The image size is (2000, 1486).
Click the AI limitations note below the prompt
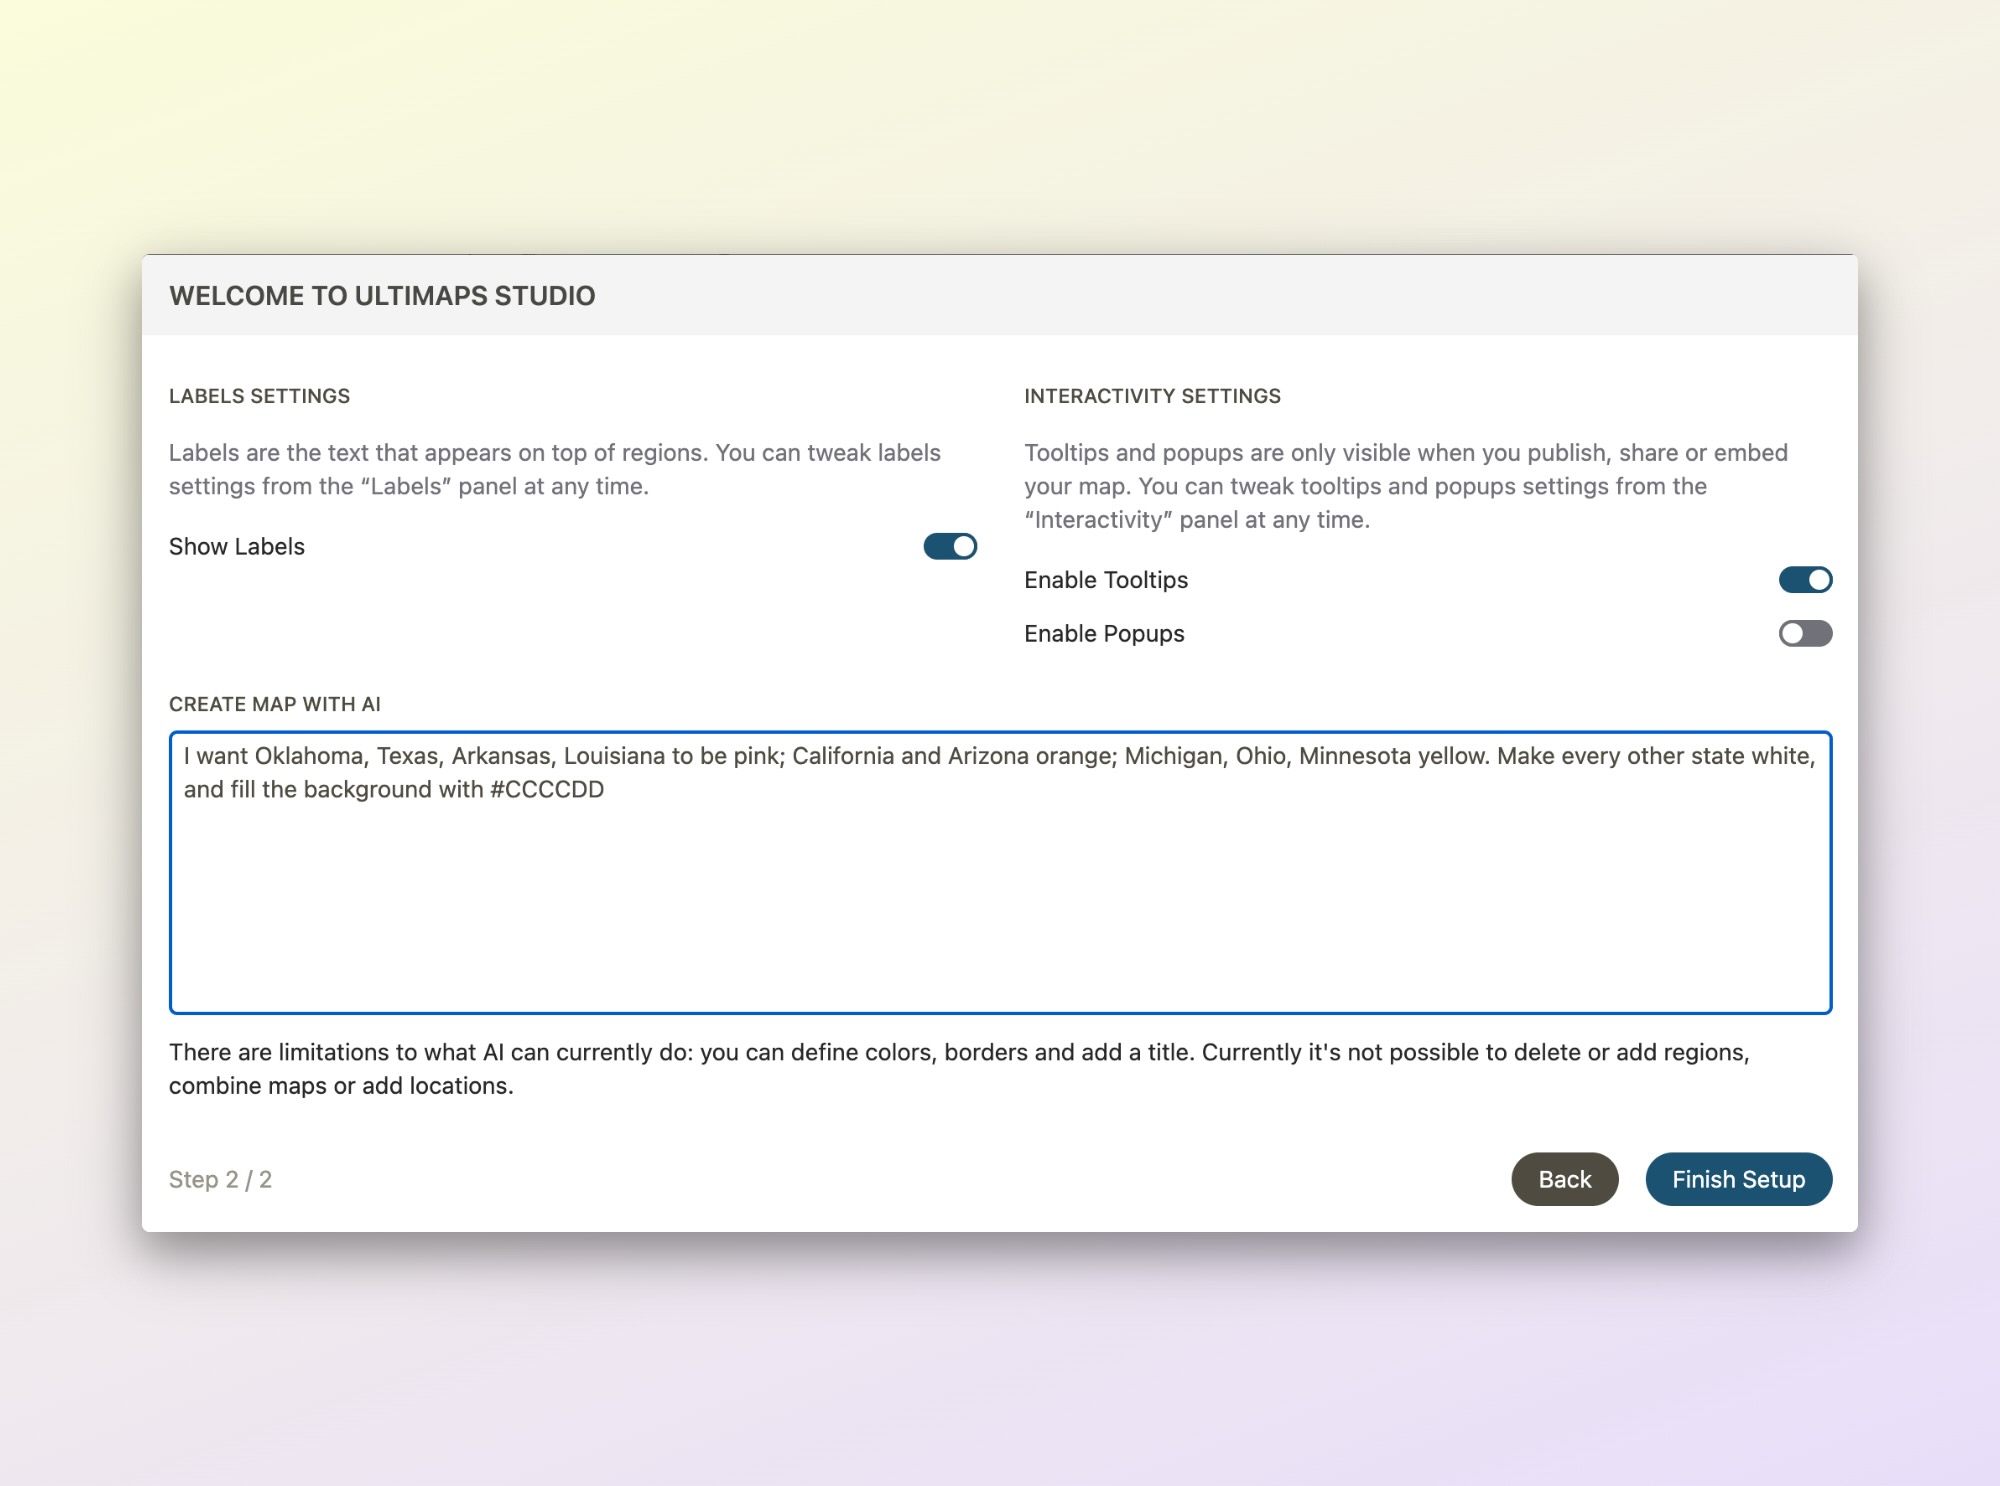[x=958, y=1068]
